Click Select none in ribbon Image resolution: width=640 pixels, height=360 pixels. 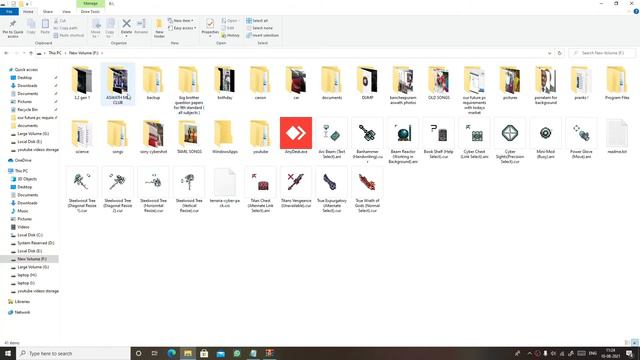[x=259, y=28]
